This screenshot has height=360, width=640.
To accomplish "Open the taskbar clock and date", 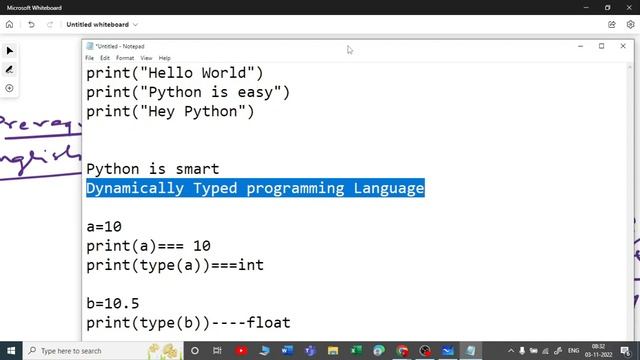I will pos(598,351).
